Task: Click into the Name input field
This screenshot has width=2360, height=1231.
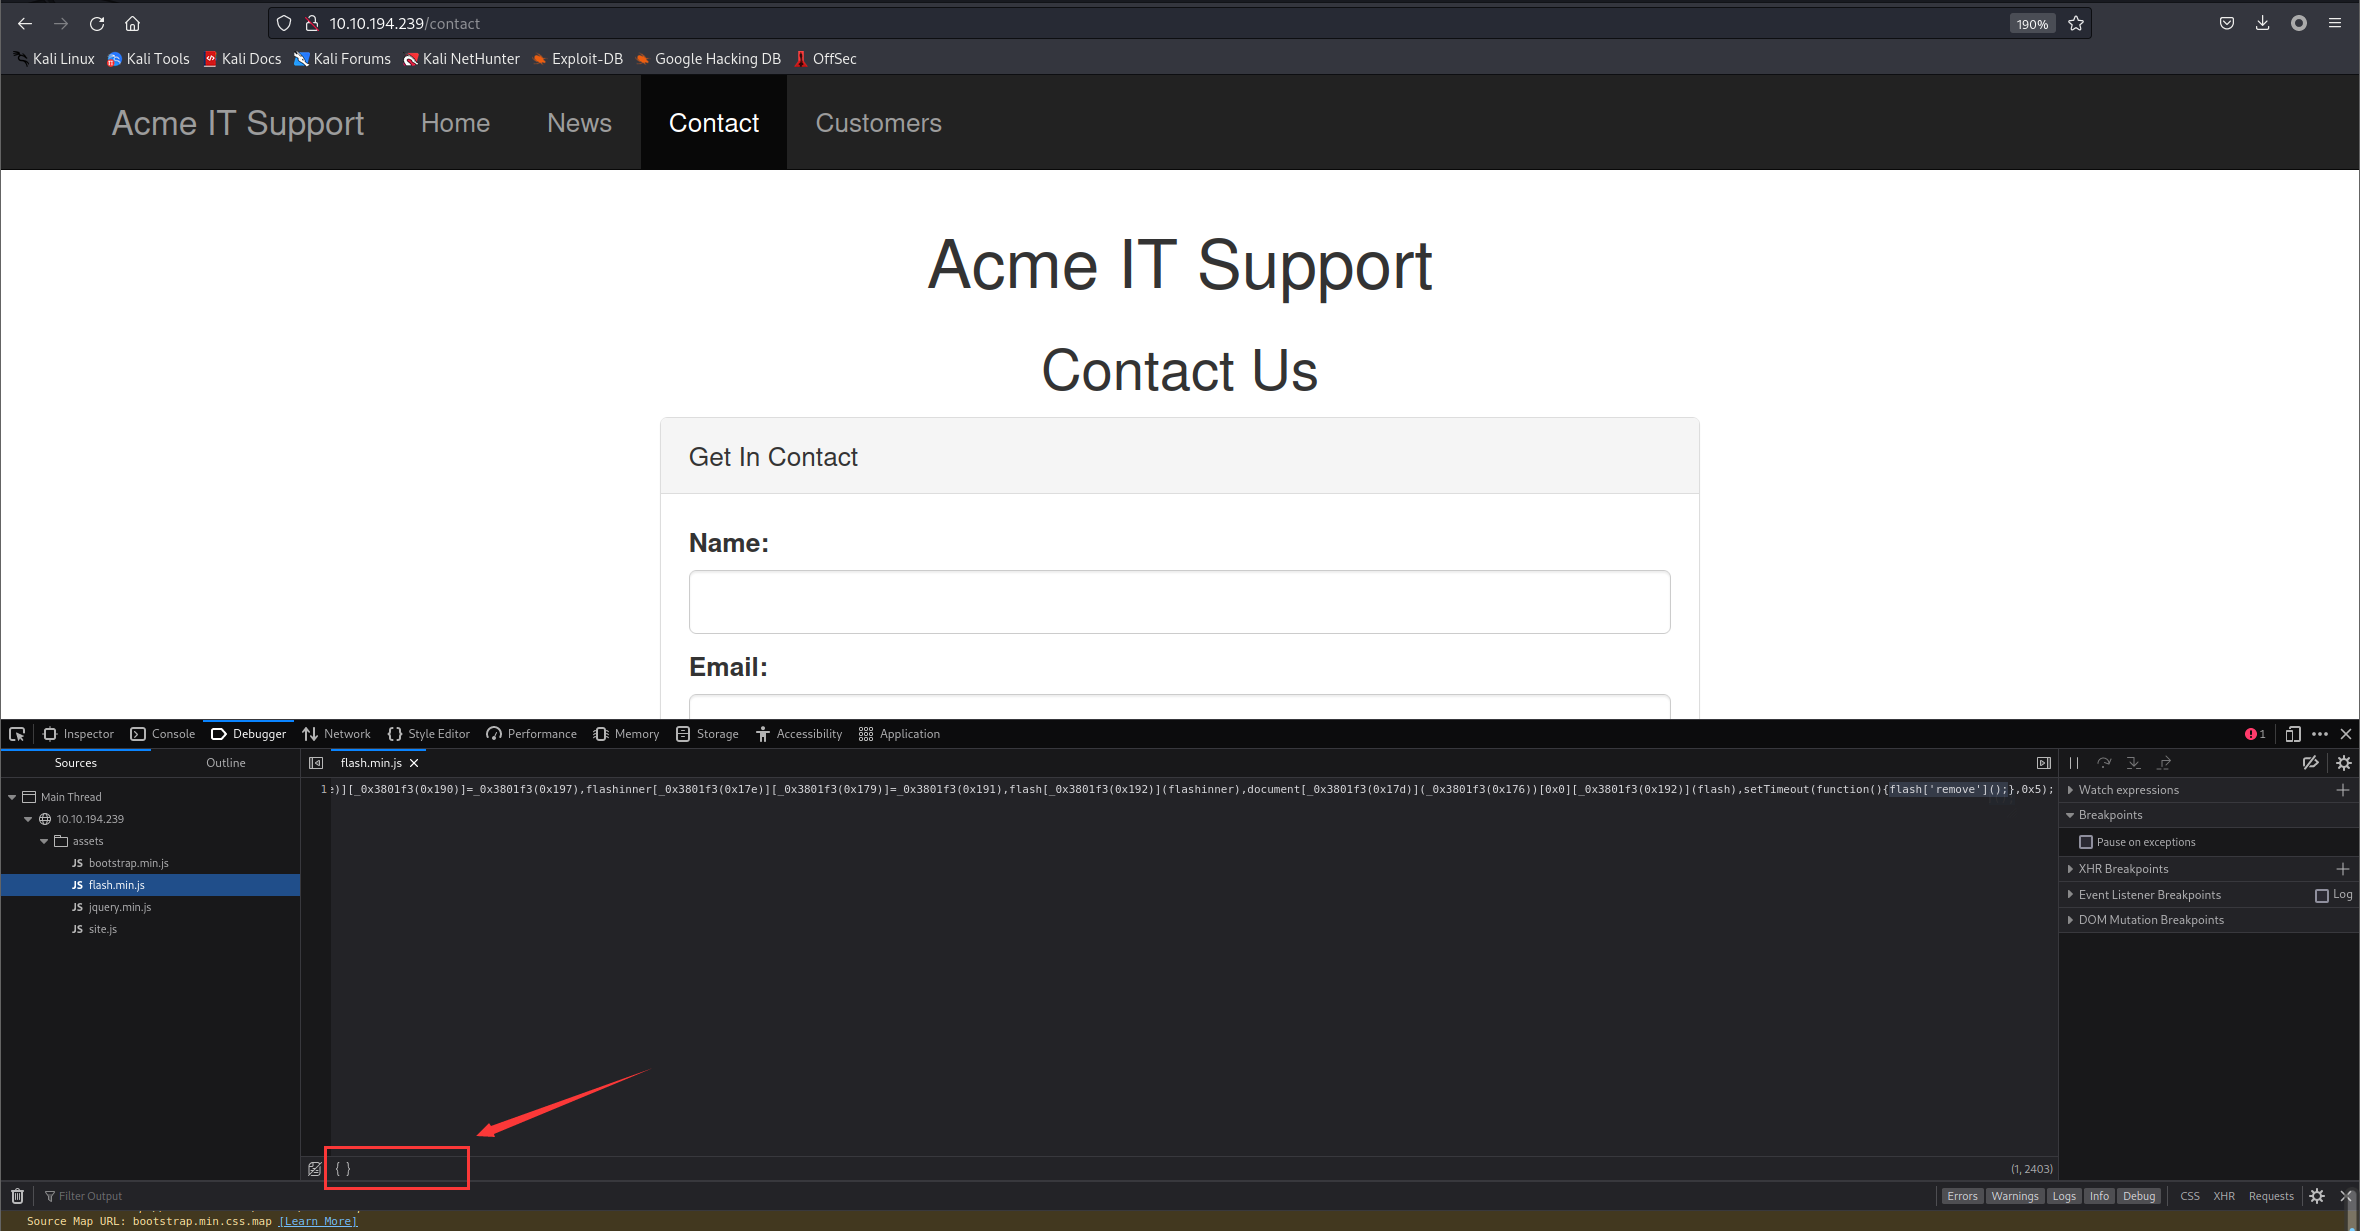Action: pyautogui.click(x=1179, y=602)
